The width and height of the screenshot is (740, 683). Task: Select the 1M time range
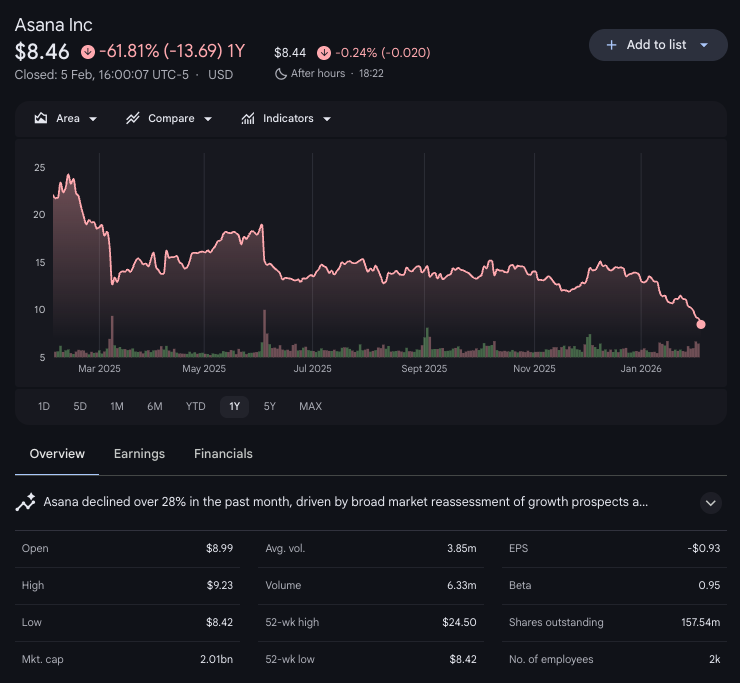tap(117, 406)
